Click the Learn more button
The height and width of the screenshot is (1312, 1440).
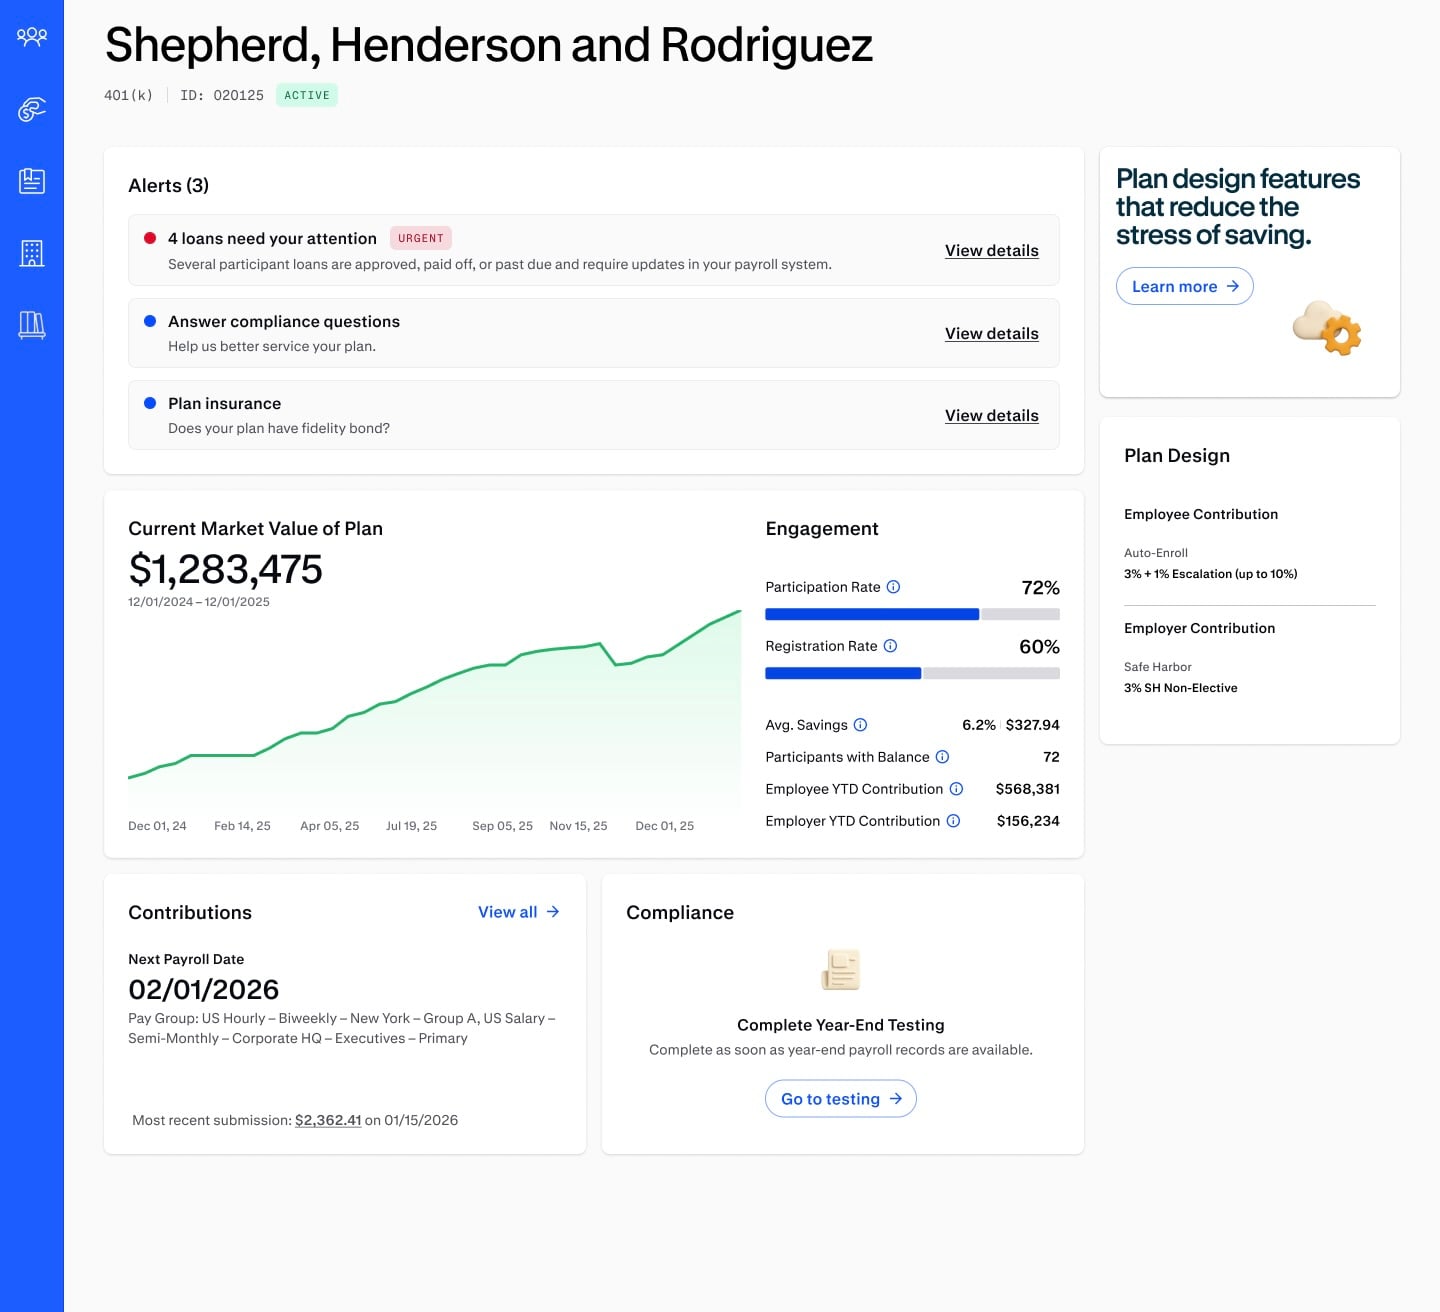pyautogui.click(x=1184, y=286)
